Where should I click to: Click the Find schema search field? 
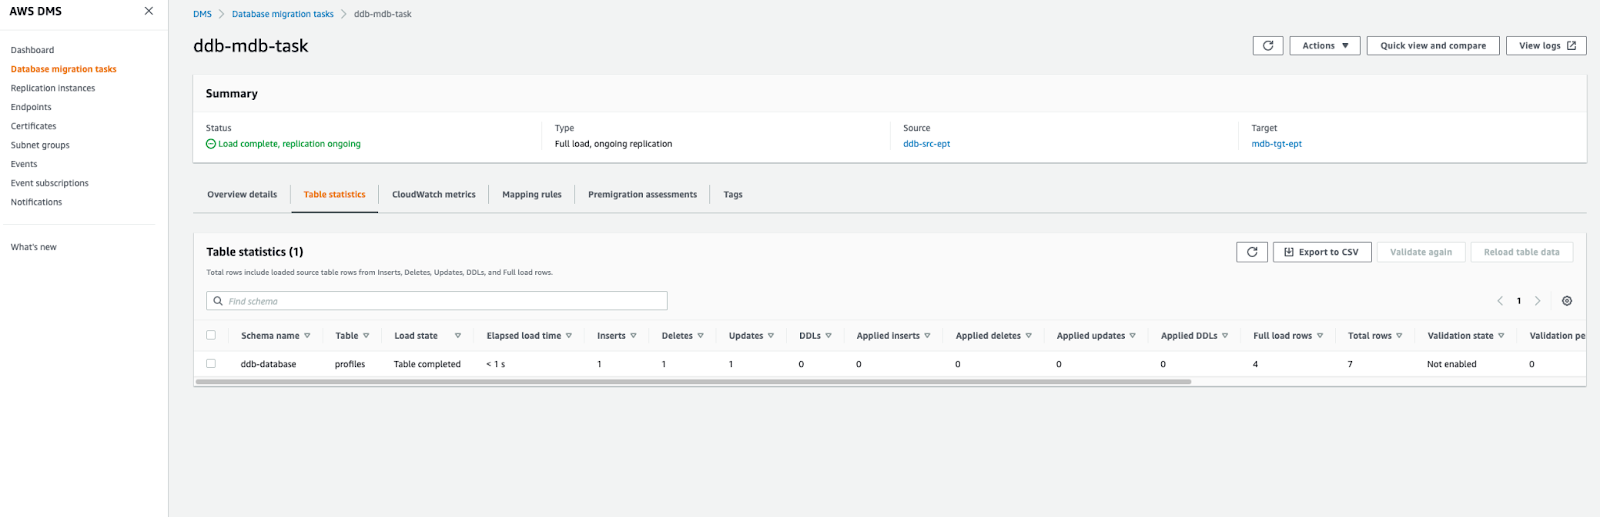pyautogui.click(x=437, y=301)
